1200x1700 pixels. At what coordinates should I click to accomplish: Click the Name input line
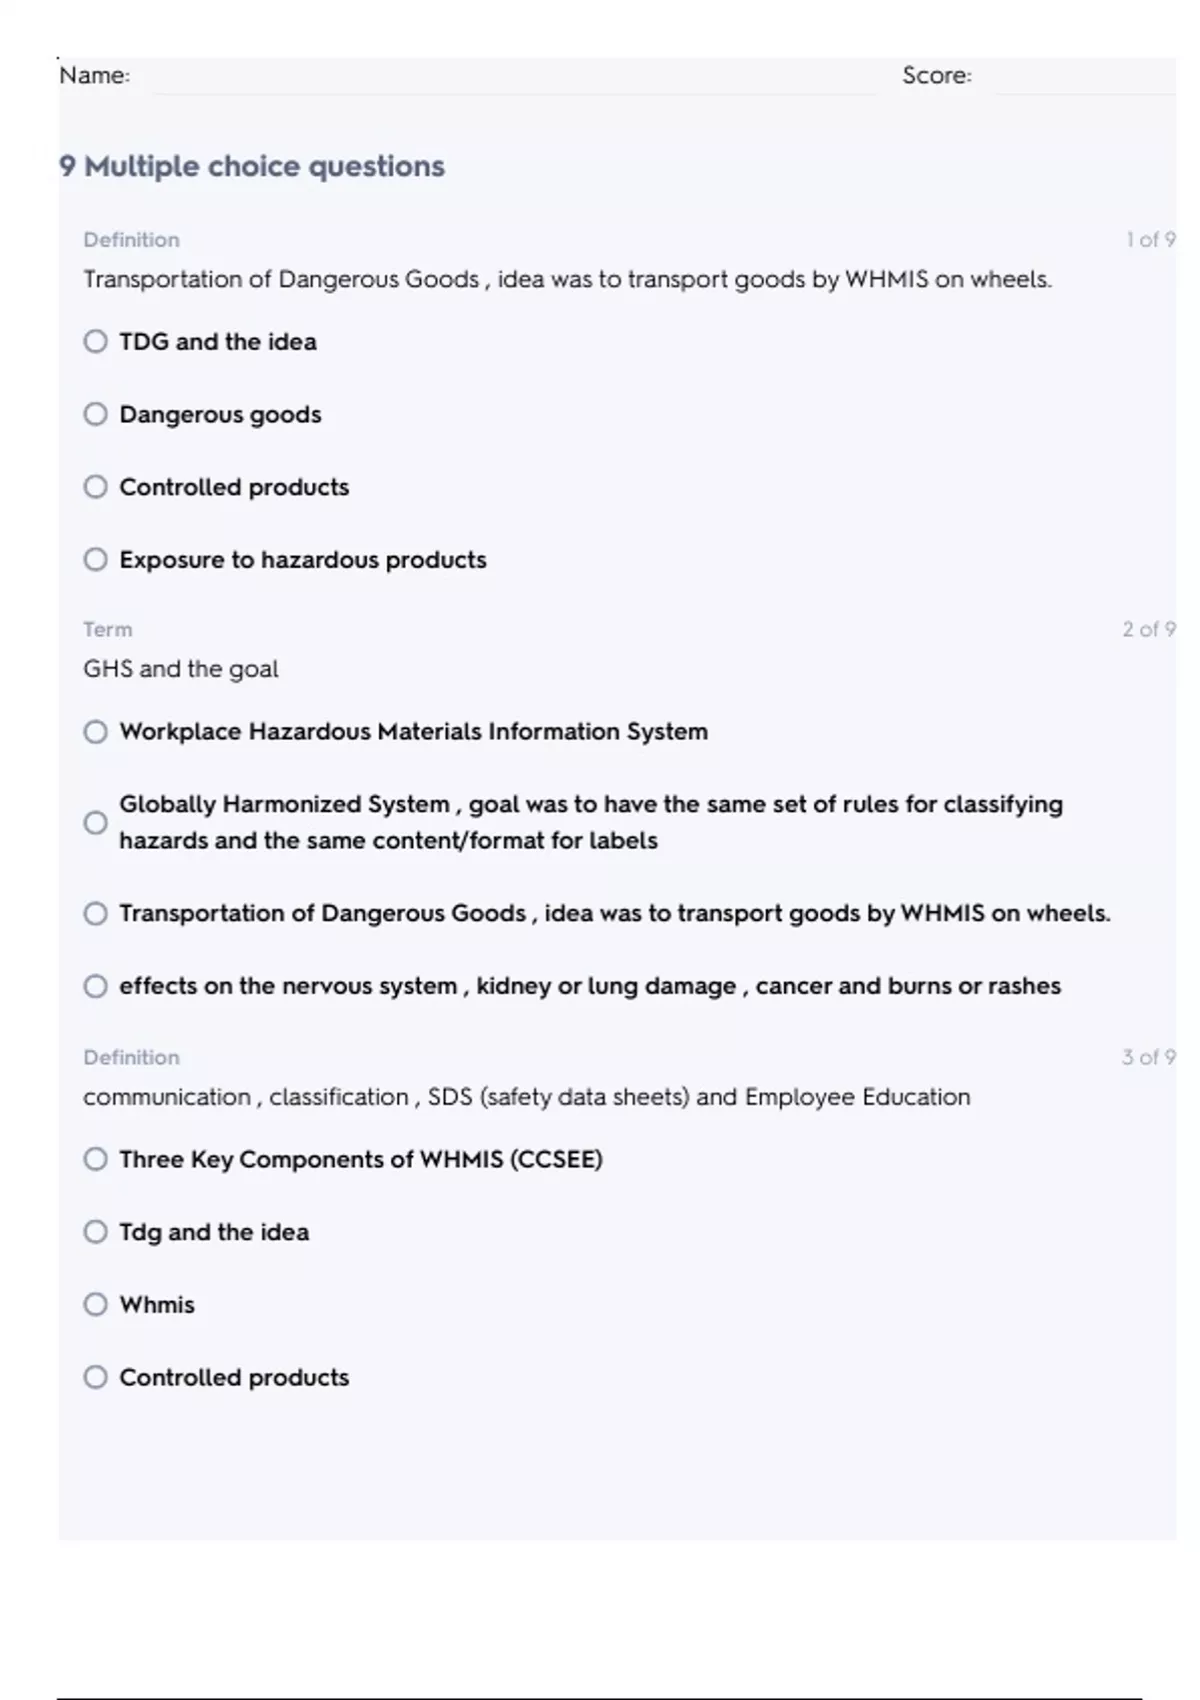(510, 78)
